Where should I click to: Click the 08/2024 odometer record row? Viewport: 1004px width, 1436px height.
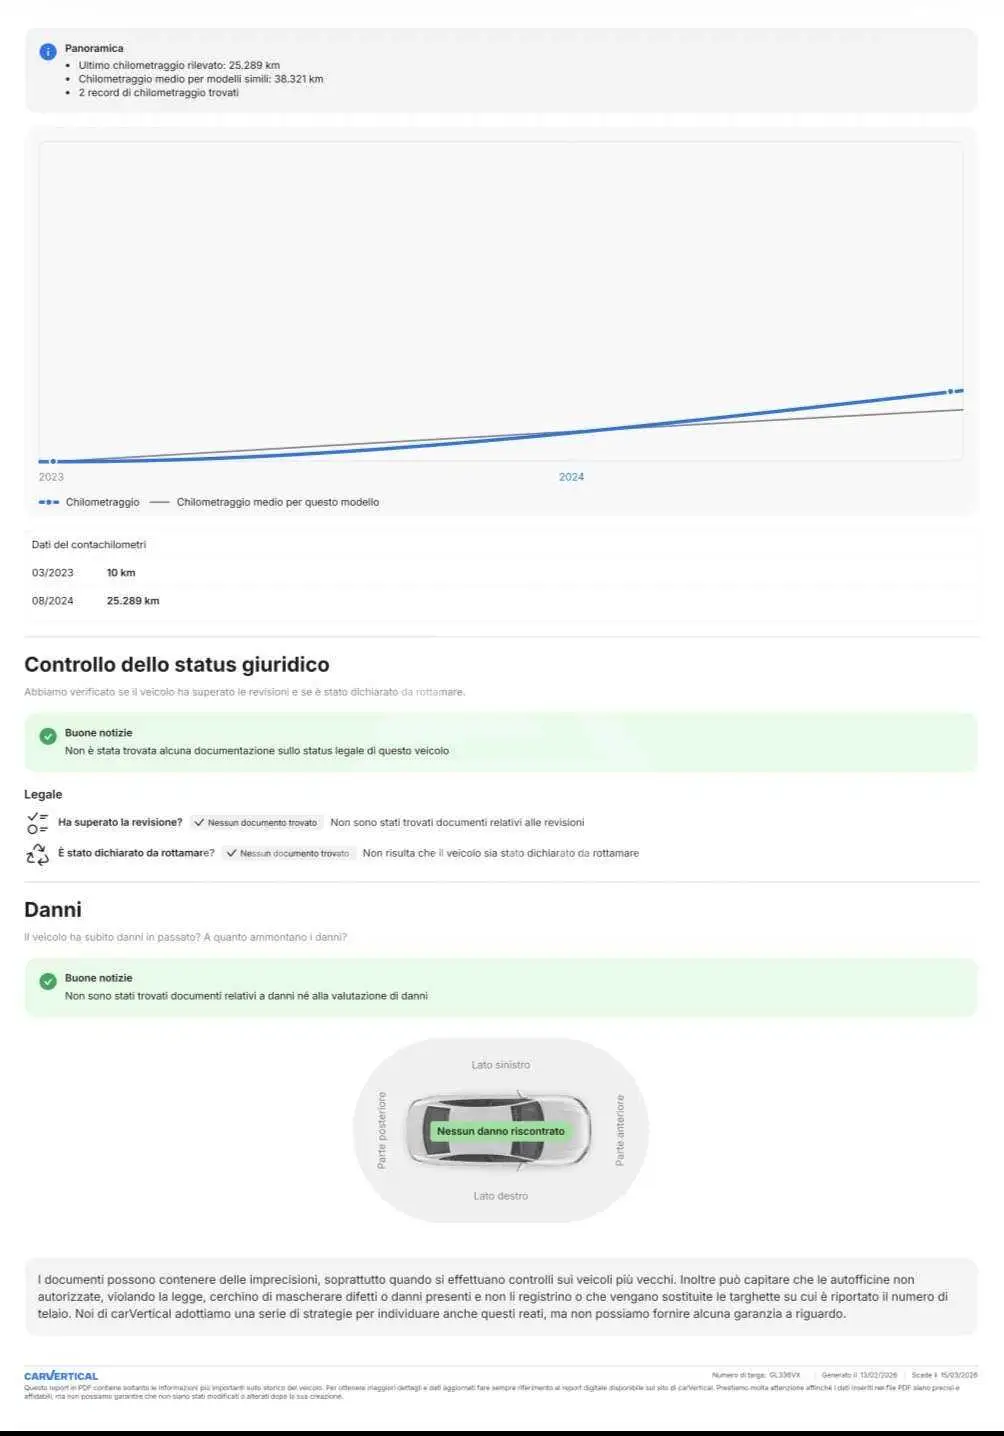pyautogui.click(x=500, y=601)
